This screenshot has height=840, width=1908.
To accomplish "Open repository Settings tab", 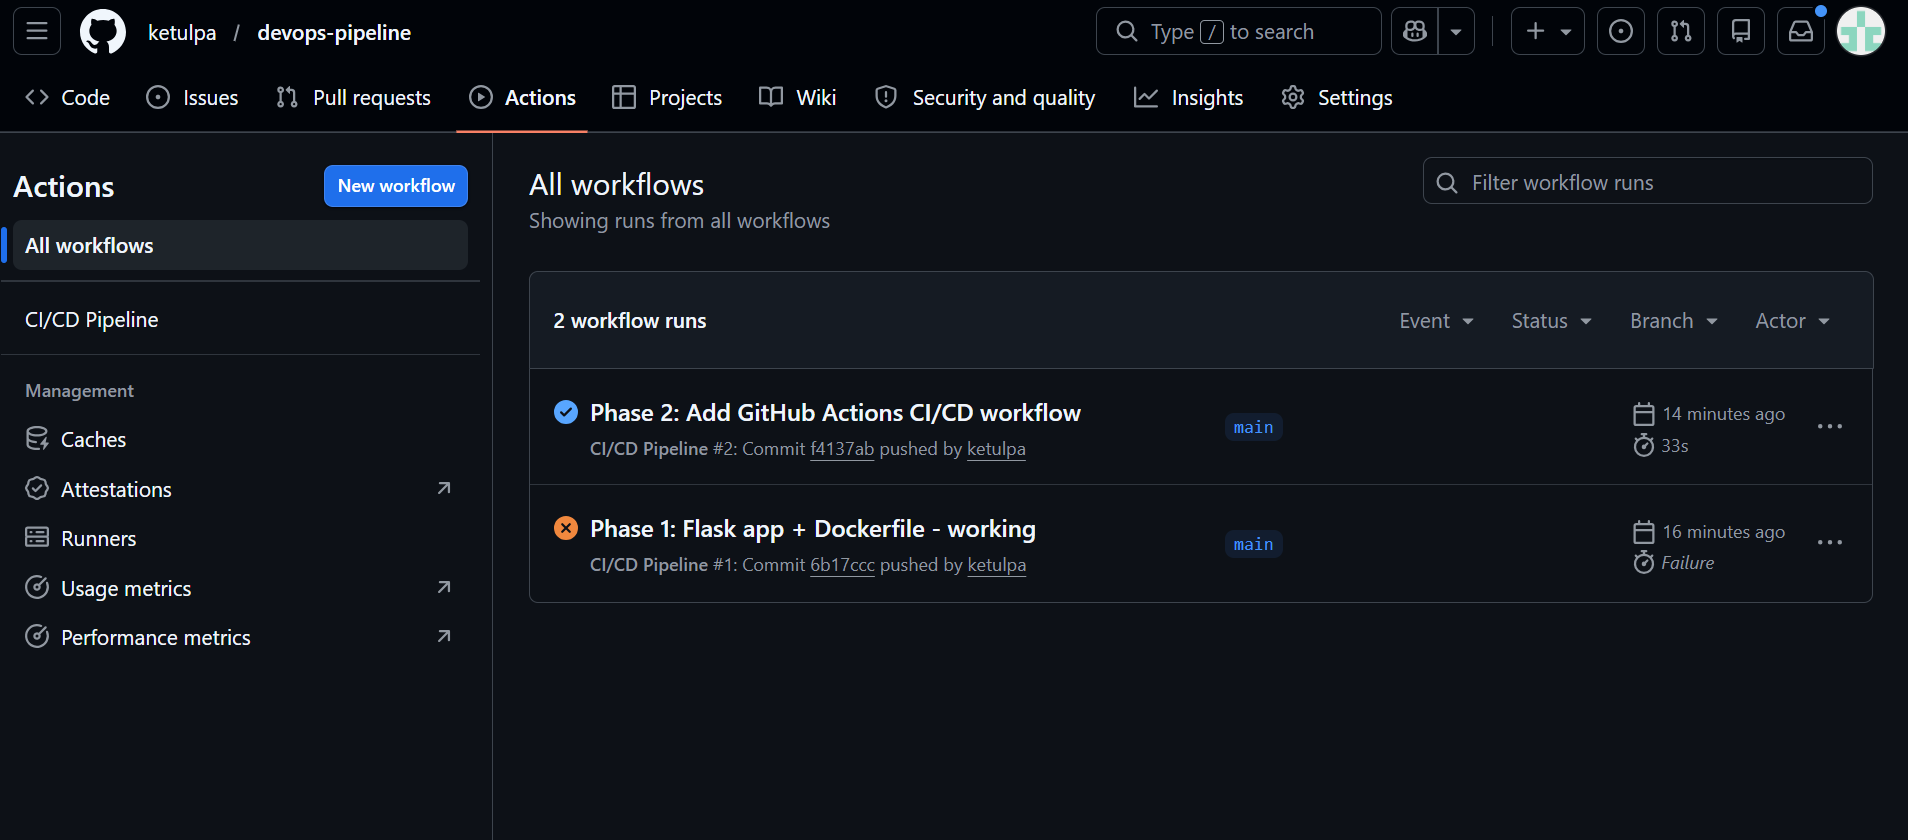I will pyautogui.click(x=1337, y=97).
